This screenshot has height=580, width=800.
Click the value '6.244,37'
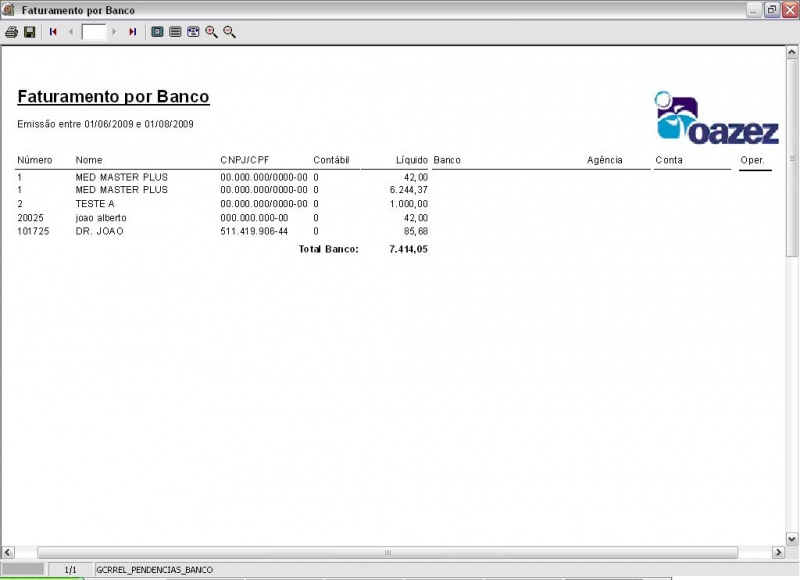tap(409, 190)
